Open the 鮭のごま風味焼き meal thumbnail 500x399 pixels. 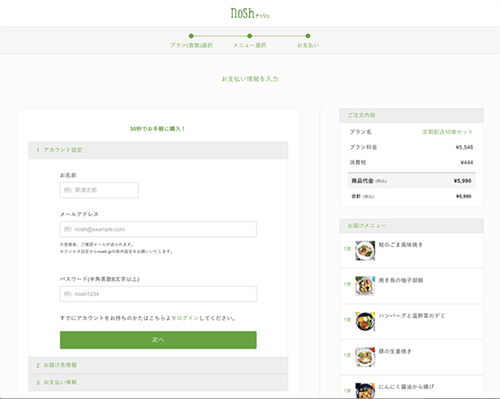(365, 250)
